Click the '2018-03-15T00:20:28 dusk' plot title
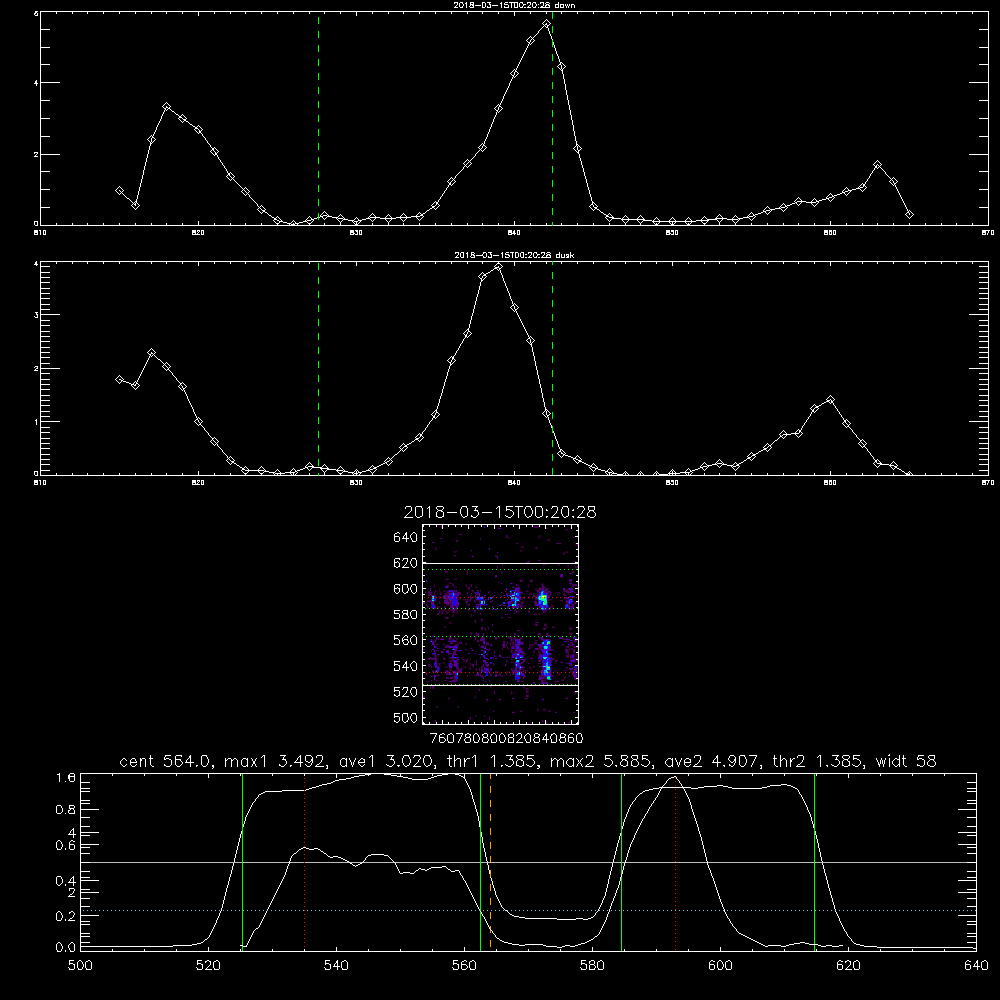Viewport: 1000px width, 1000px height. [x=514, y=255]
